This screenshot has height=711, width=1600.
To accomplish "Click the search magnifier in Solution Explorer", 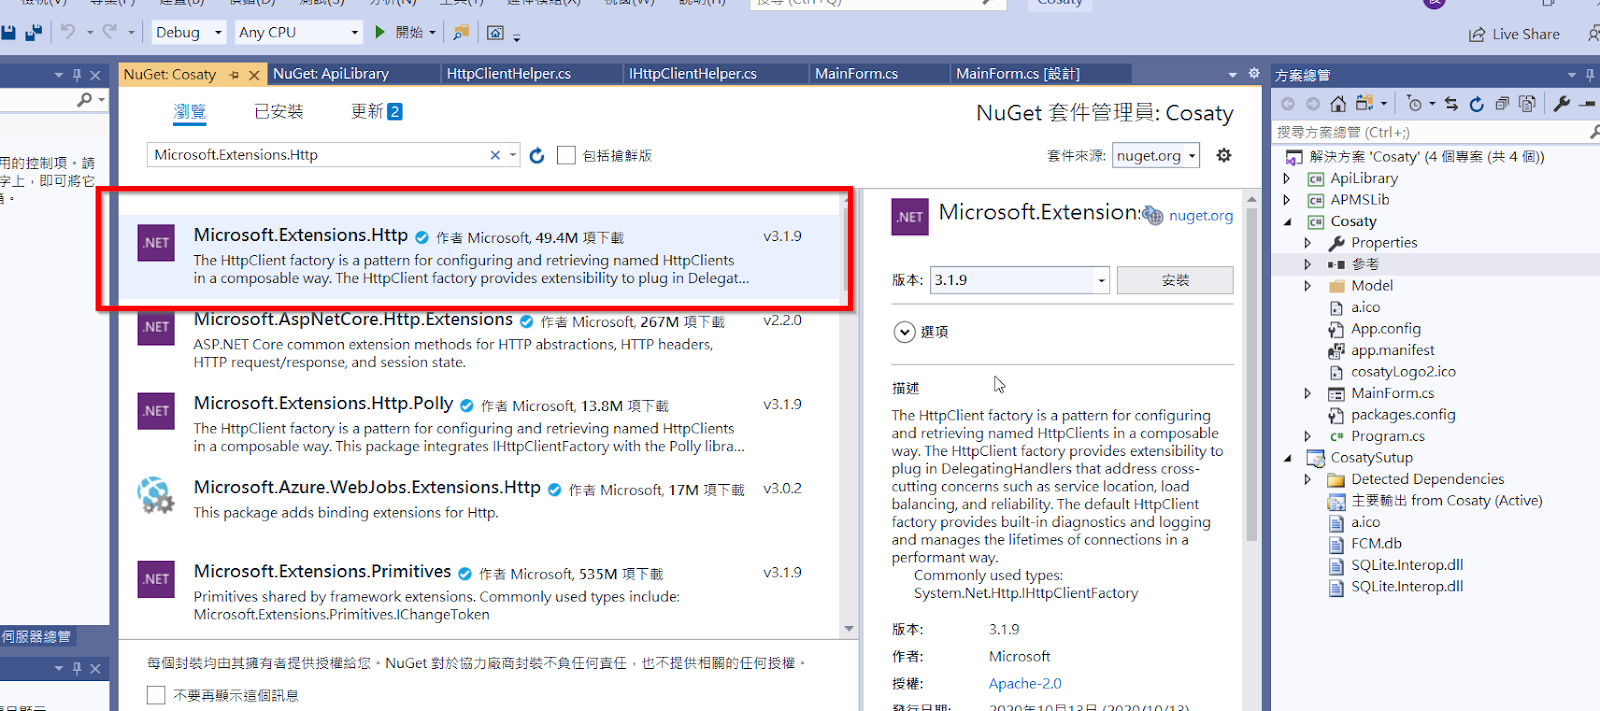I will [1593, 132].
